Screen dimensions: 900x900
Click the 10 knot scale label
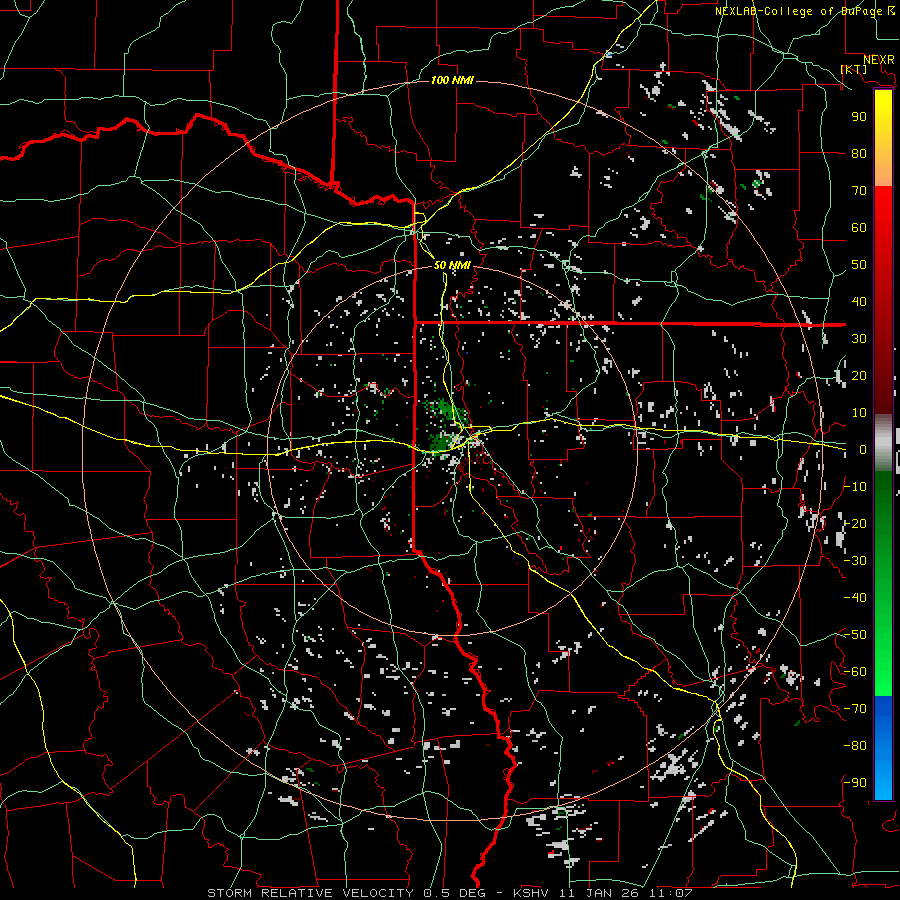859,413
